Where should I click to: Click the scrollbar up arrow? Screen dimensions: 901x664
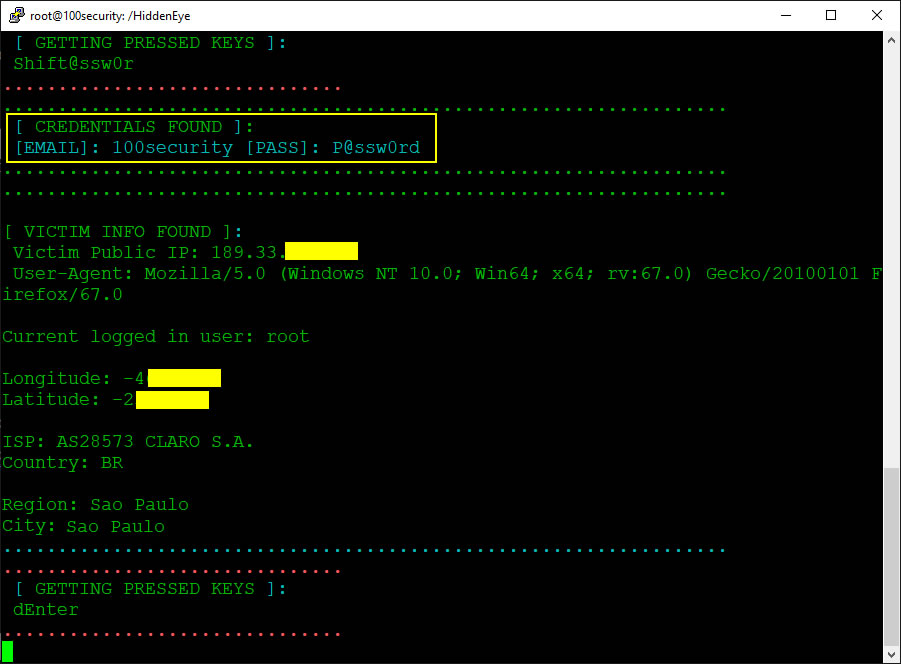point(891,39)
